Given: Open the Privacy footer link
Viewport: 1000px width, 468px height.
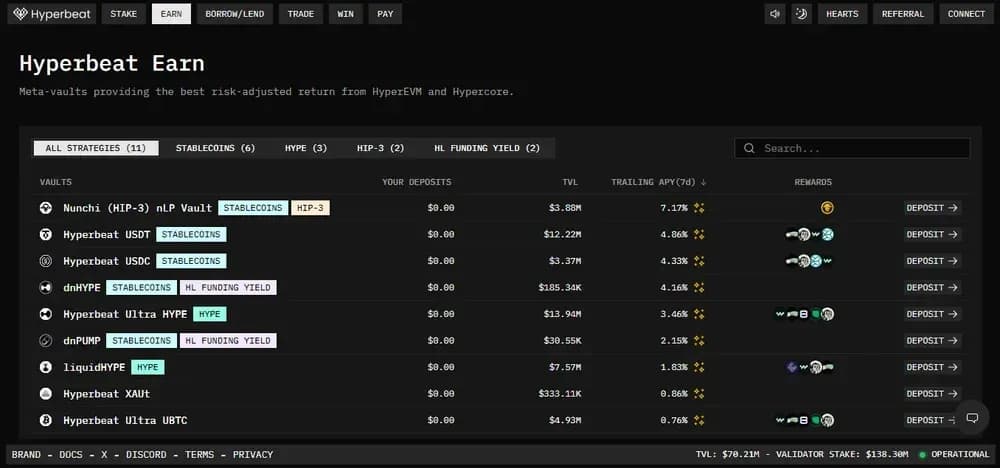Looking at the screenshot, I should [x=253, y=455].
